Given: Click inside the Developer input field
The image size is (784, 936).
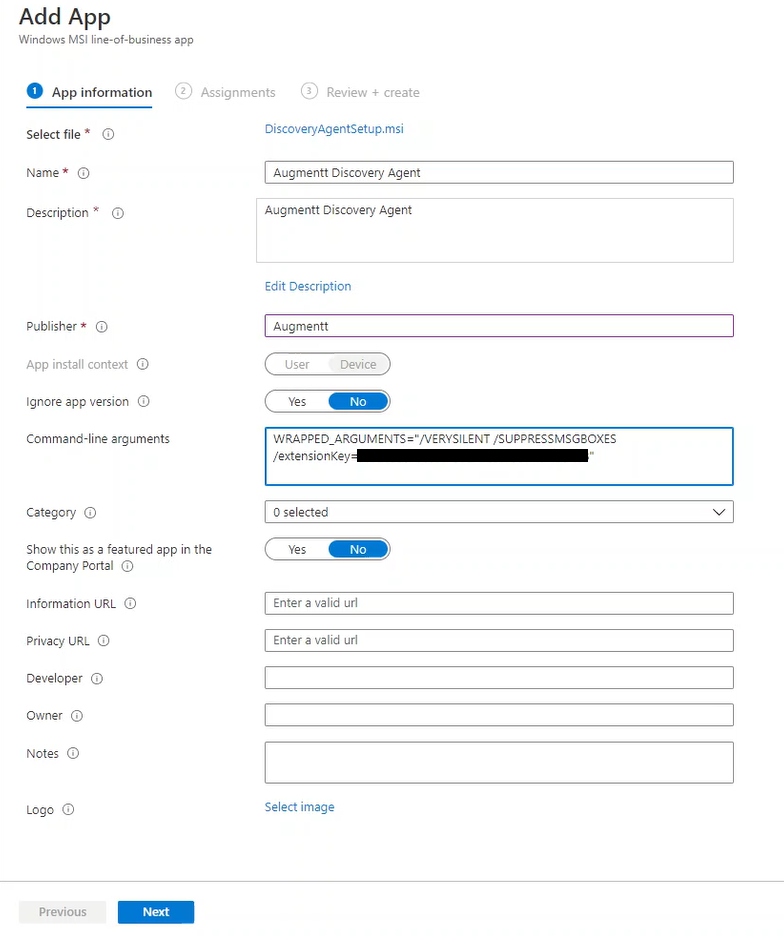Looking at the screenshot, I should point(498,677).
